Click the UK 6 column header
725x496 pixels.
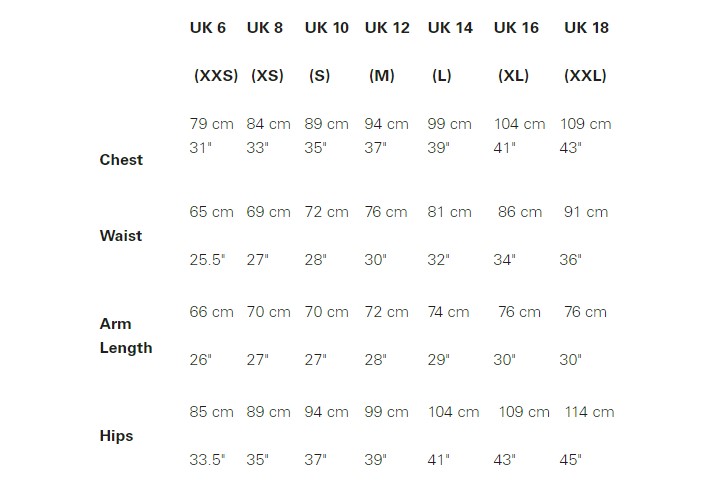[208, 28]
